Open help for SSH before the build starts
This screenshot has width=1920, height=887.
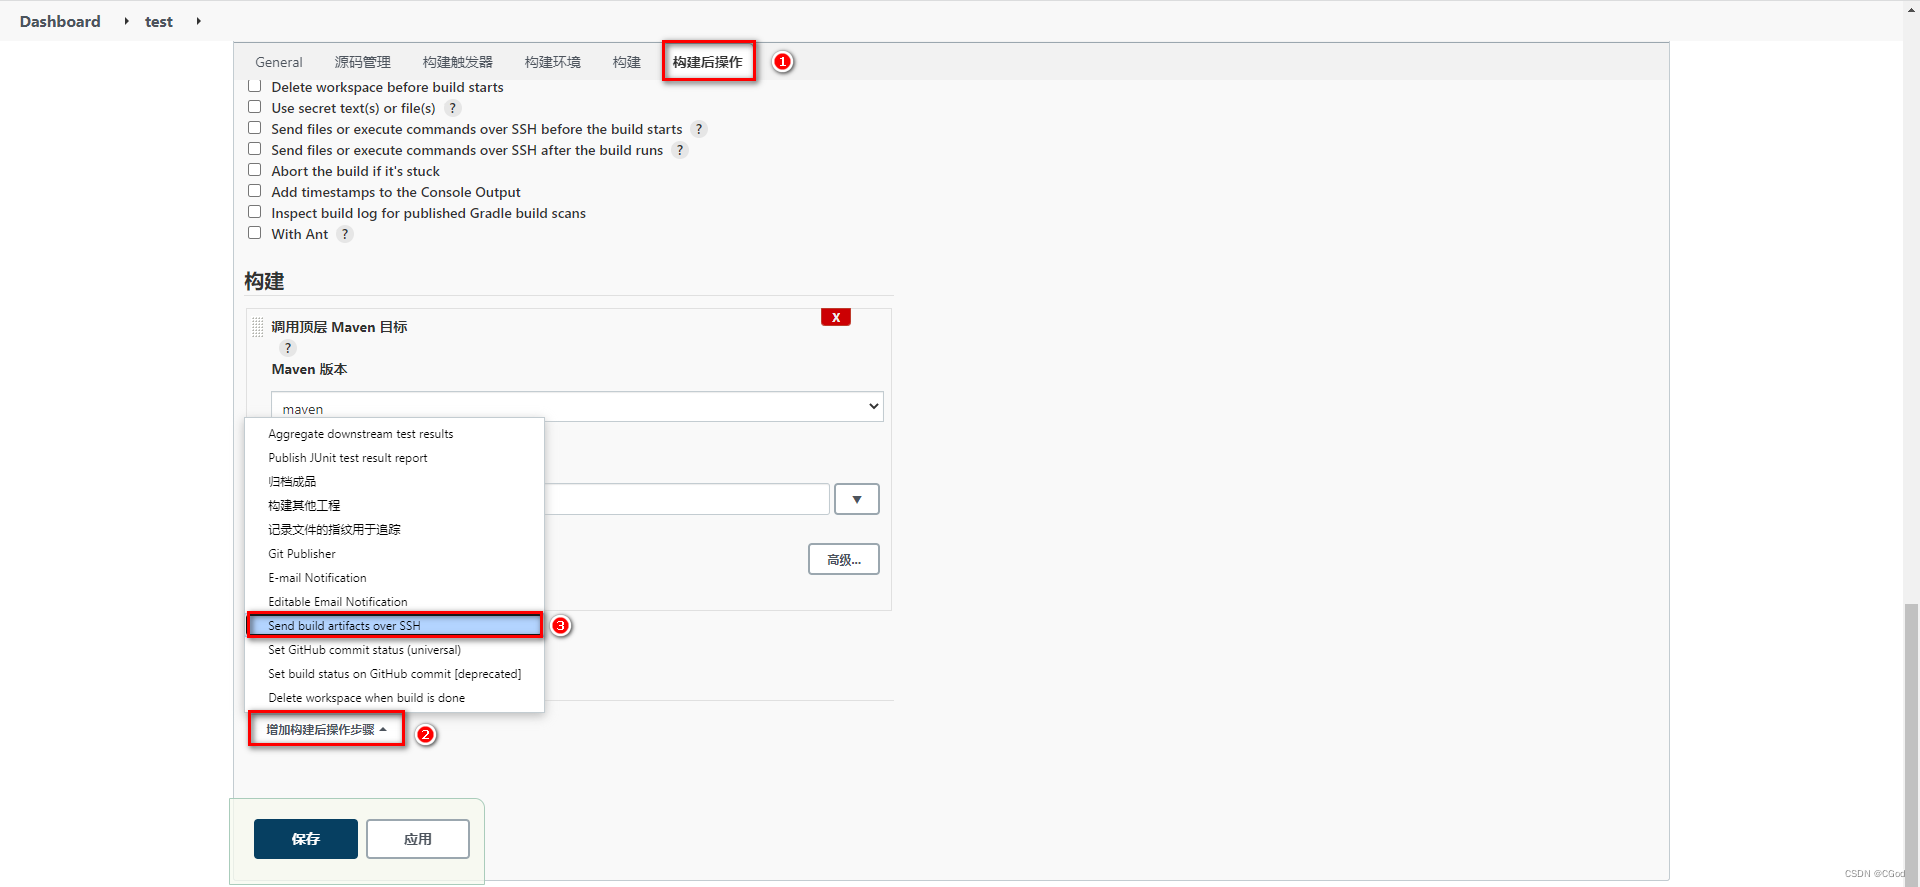[699, 129]
